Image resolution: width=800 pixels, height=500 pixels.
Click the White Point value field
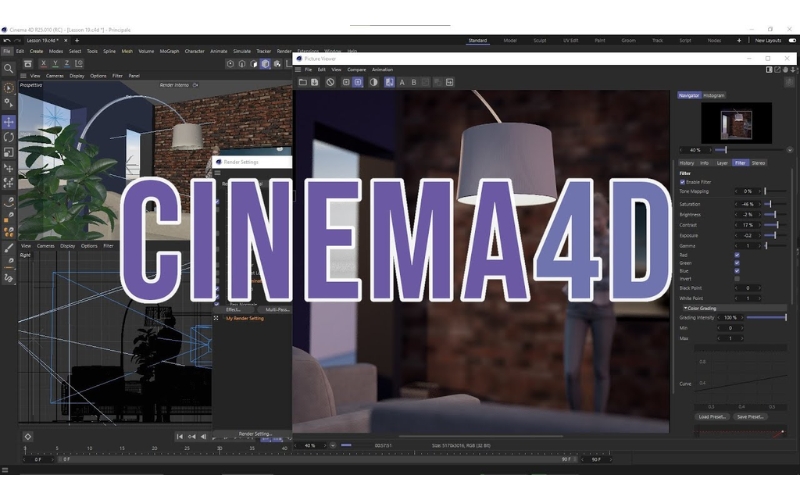748,298
